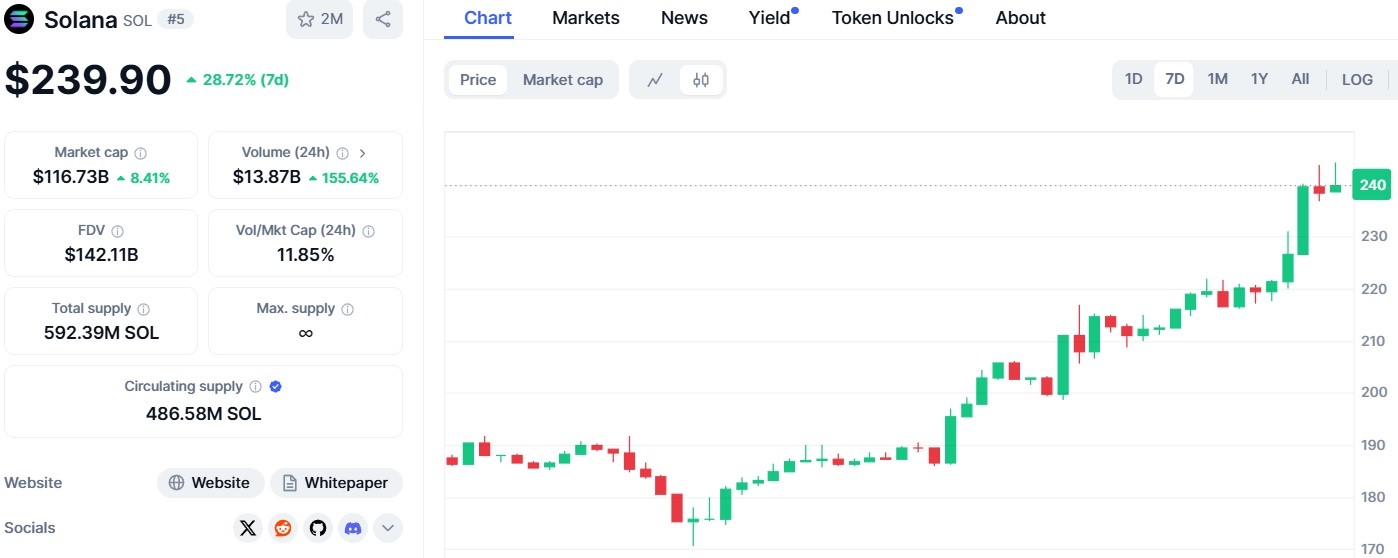
Task: Click info icon beside Market cap
Action: tap(141, 153)
